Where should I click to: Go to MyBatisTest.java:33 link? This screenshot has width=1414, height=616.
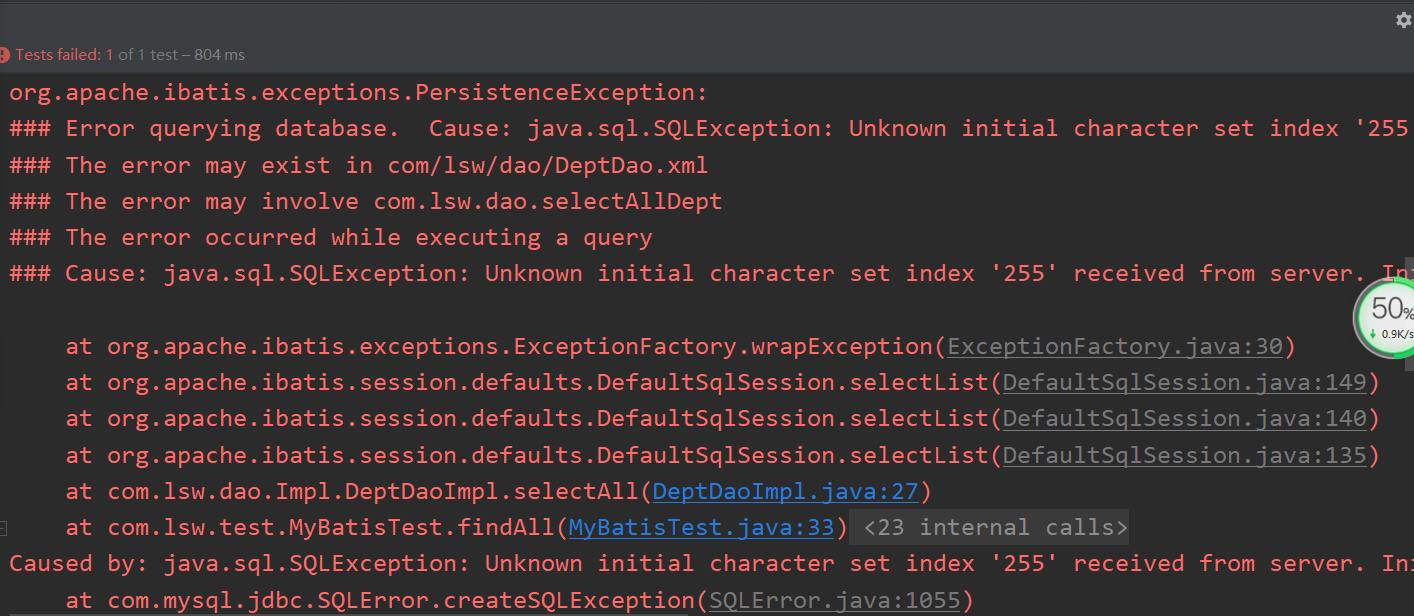click(x=701, y=528)
